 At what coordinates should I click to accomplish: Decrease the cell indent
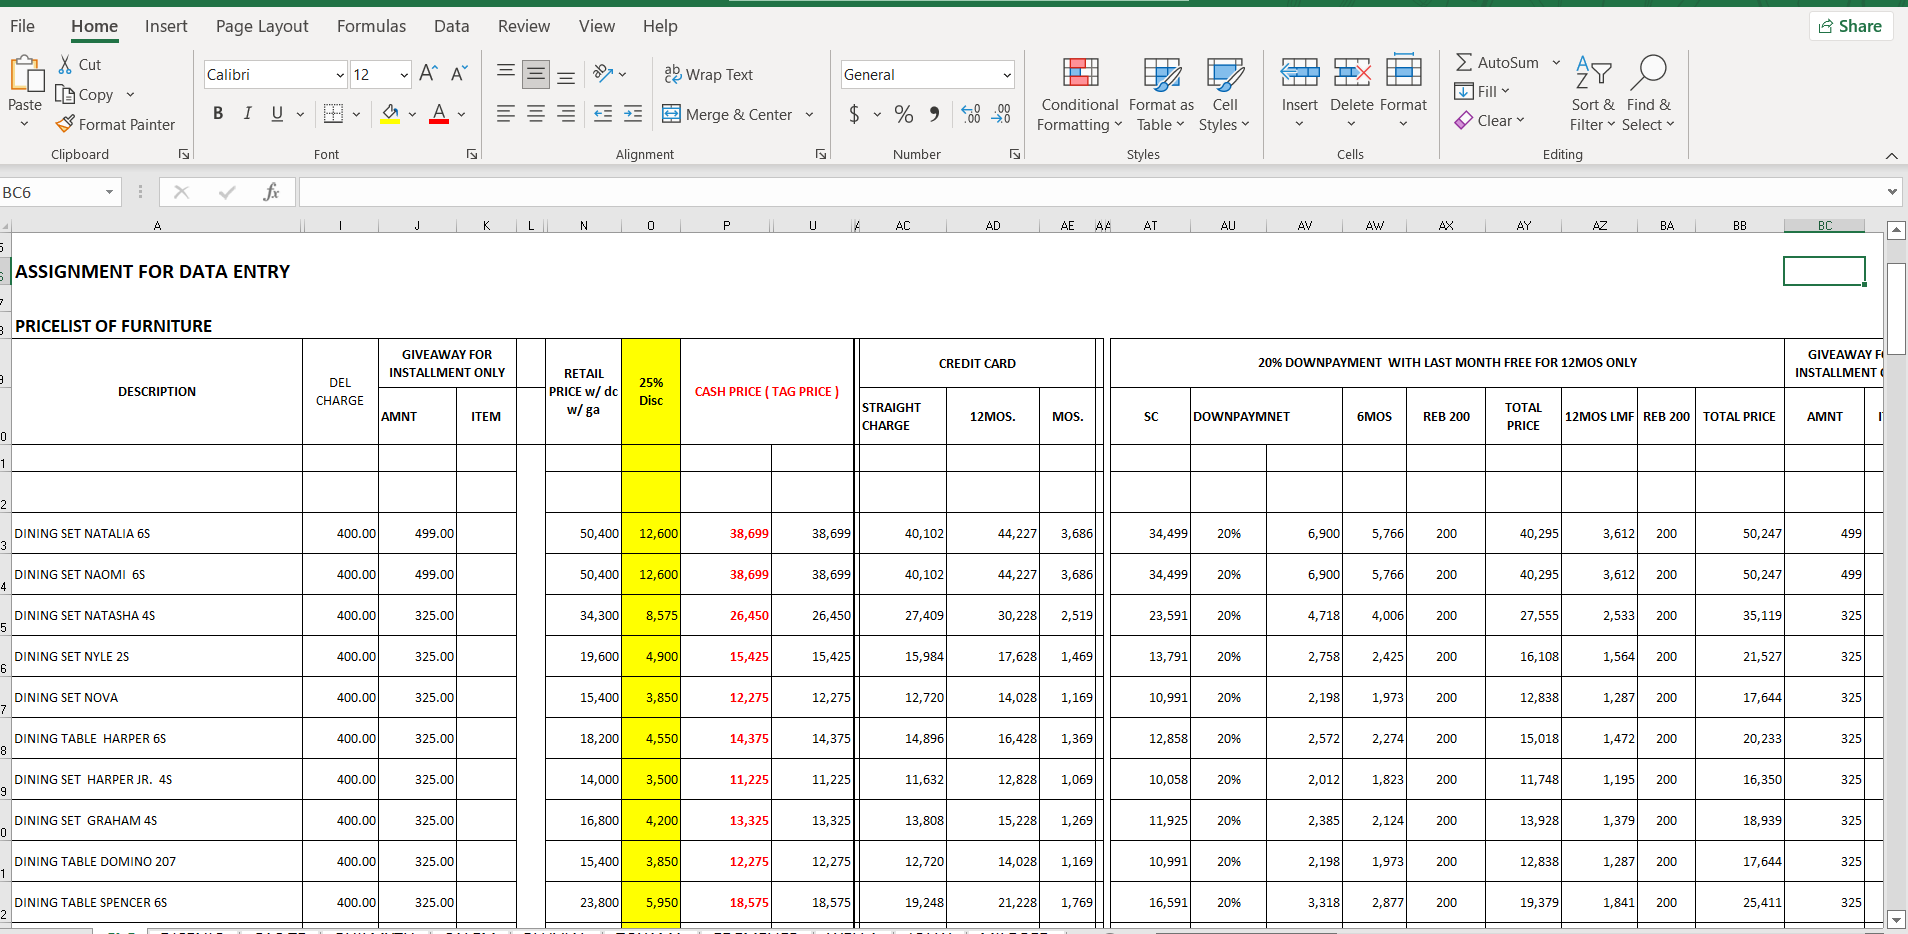(x=603, y=114)
